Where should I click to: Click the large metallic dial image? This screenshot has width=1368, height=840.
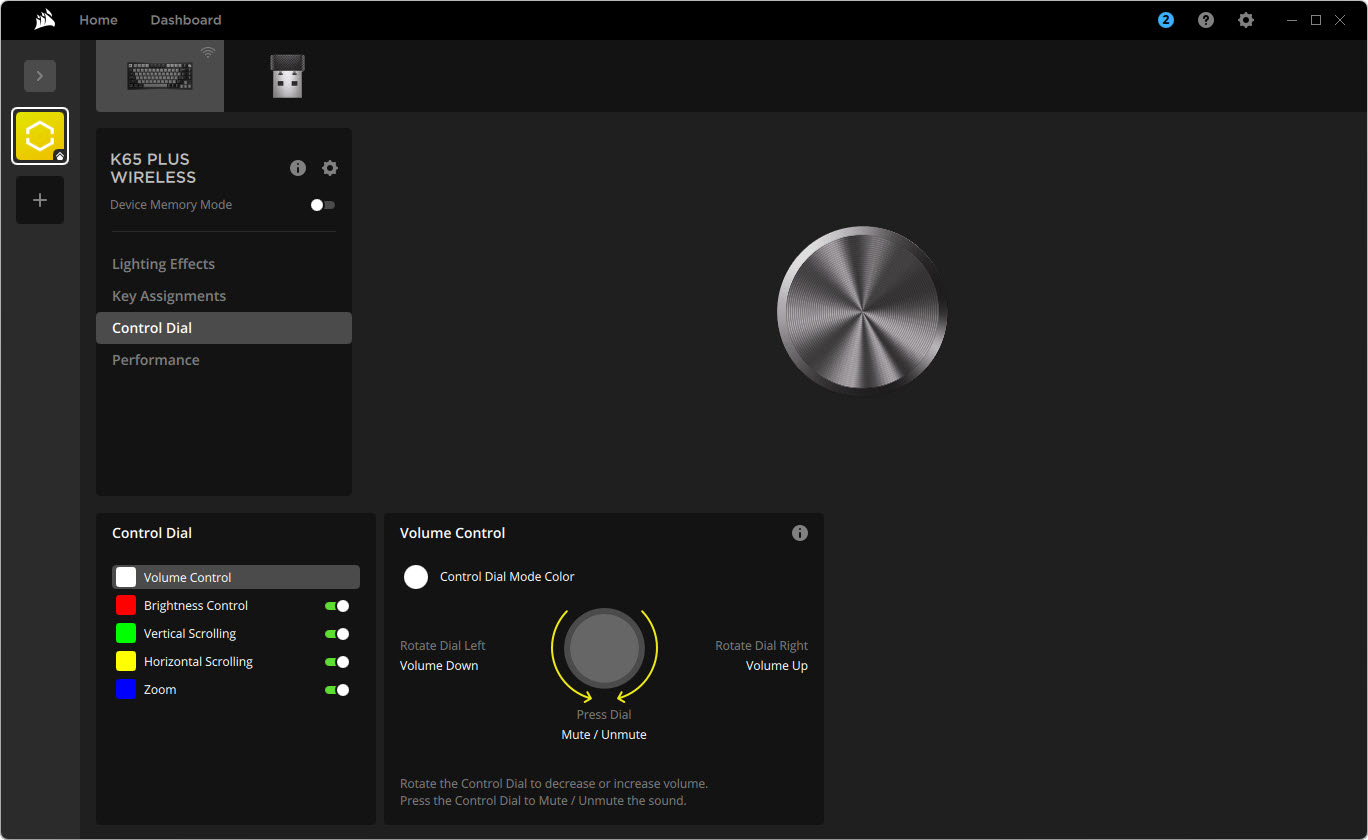coord(862,311)
